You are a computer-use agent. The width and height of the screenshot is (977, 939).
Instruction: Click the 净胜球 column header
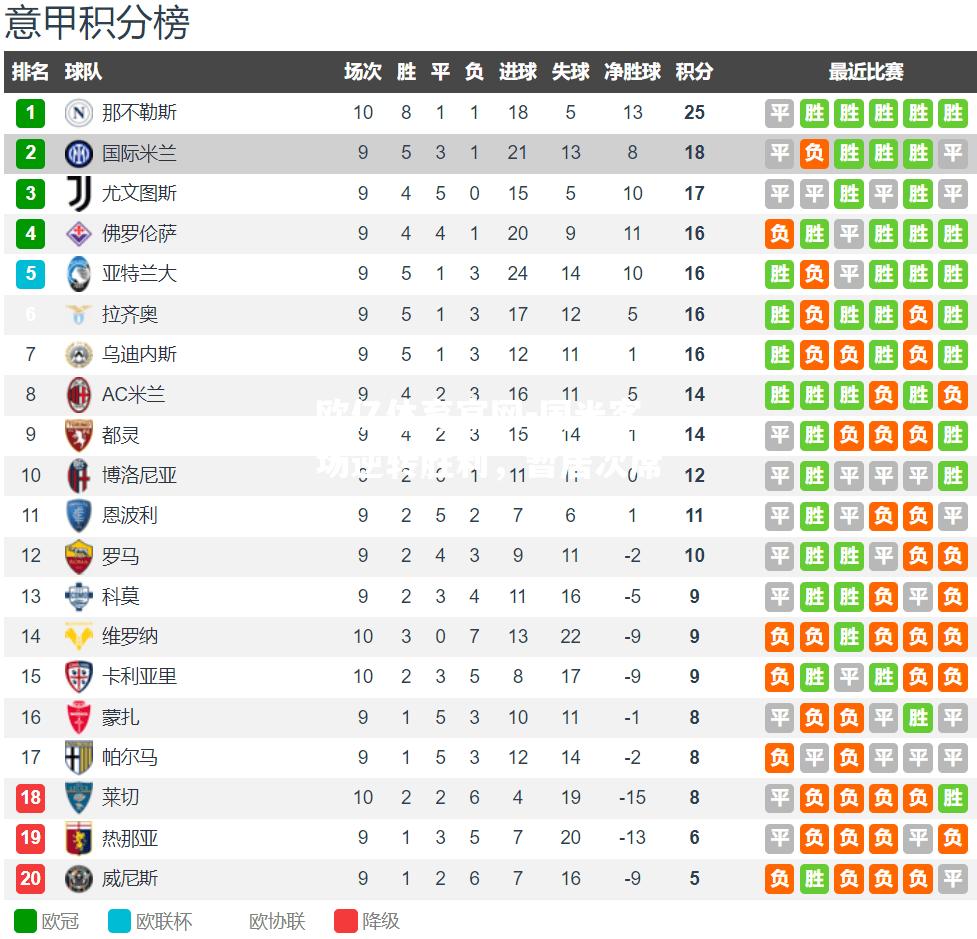point(632,72)
